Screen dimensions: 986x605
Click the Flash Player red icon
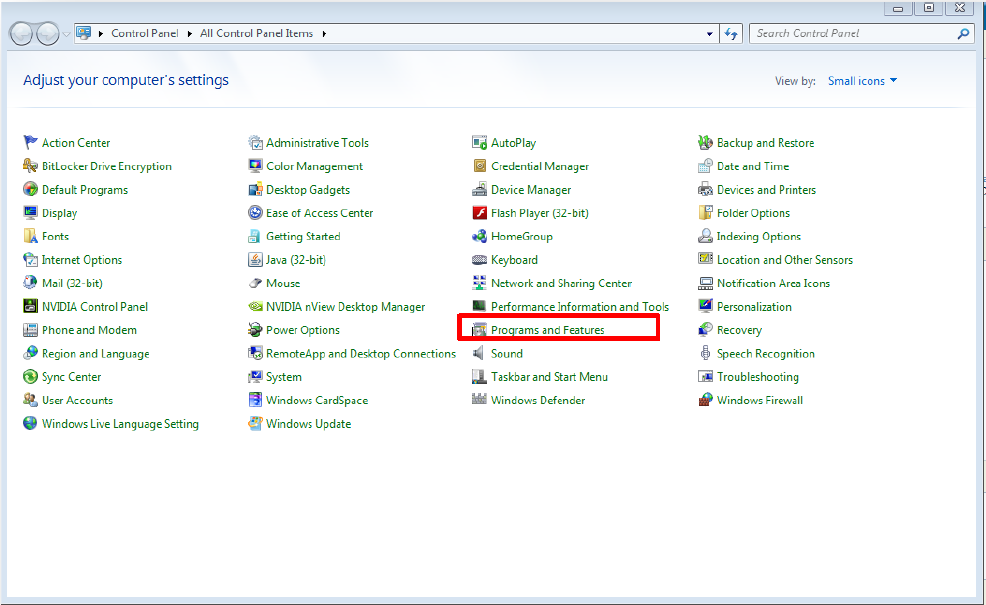pyautogui.click(x=479, y=213)
